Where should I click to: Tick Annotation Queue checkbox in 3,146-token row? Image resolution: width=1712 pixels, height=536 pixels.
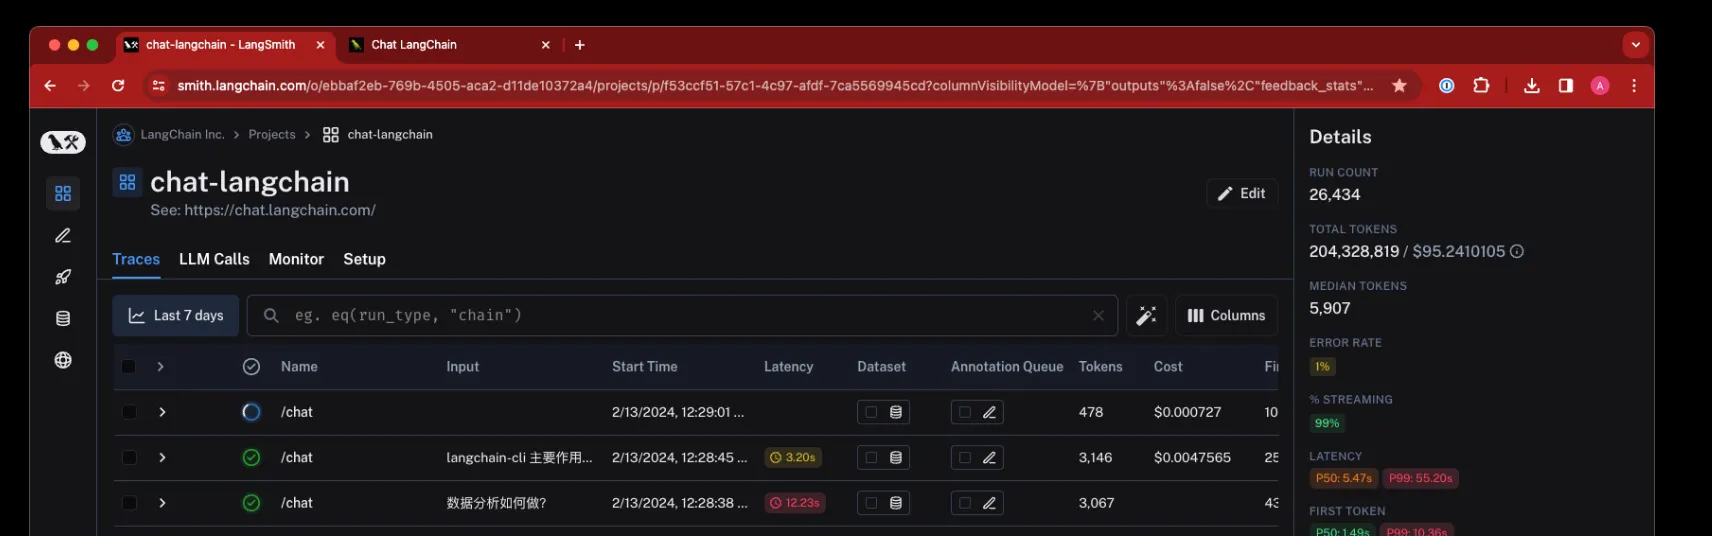(x=965, y=458)
